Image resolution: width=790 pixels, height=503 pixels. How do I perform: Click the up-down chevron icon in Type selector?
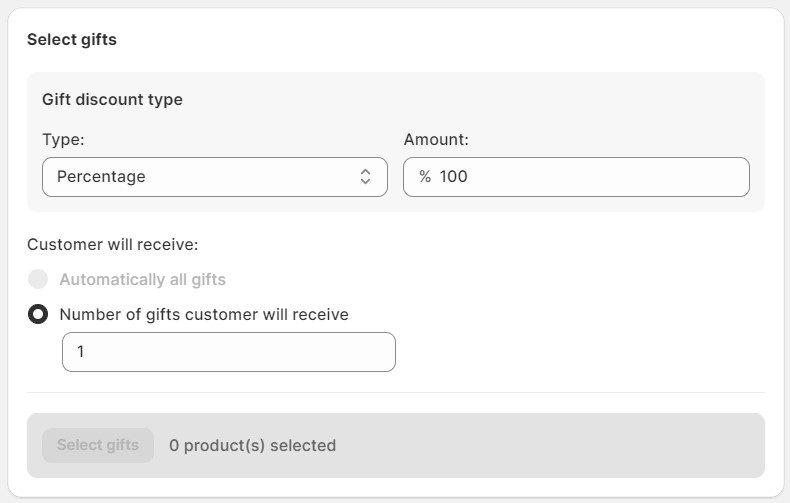(x=365, y=177)
